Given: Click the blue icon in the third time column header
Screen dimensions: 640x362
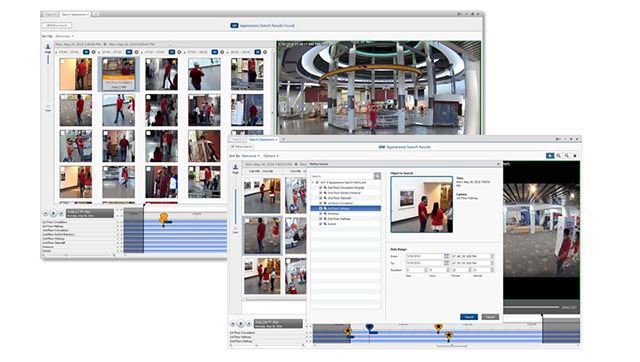Looking at the screenshot, I should pos(172,52).
